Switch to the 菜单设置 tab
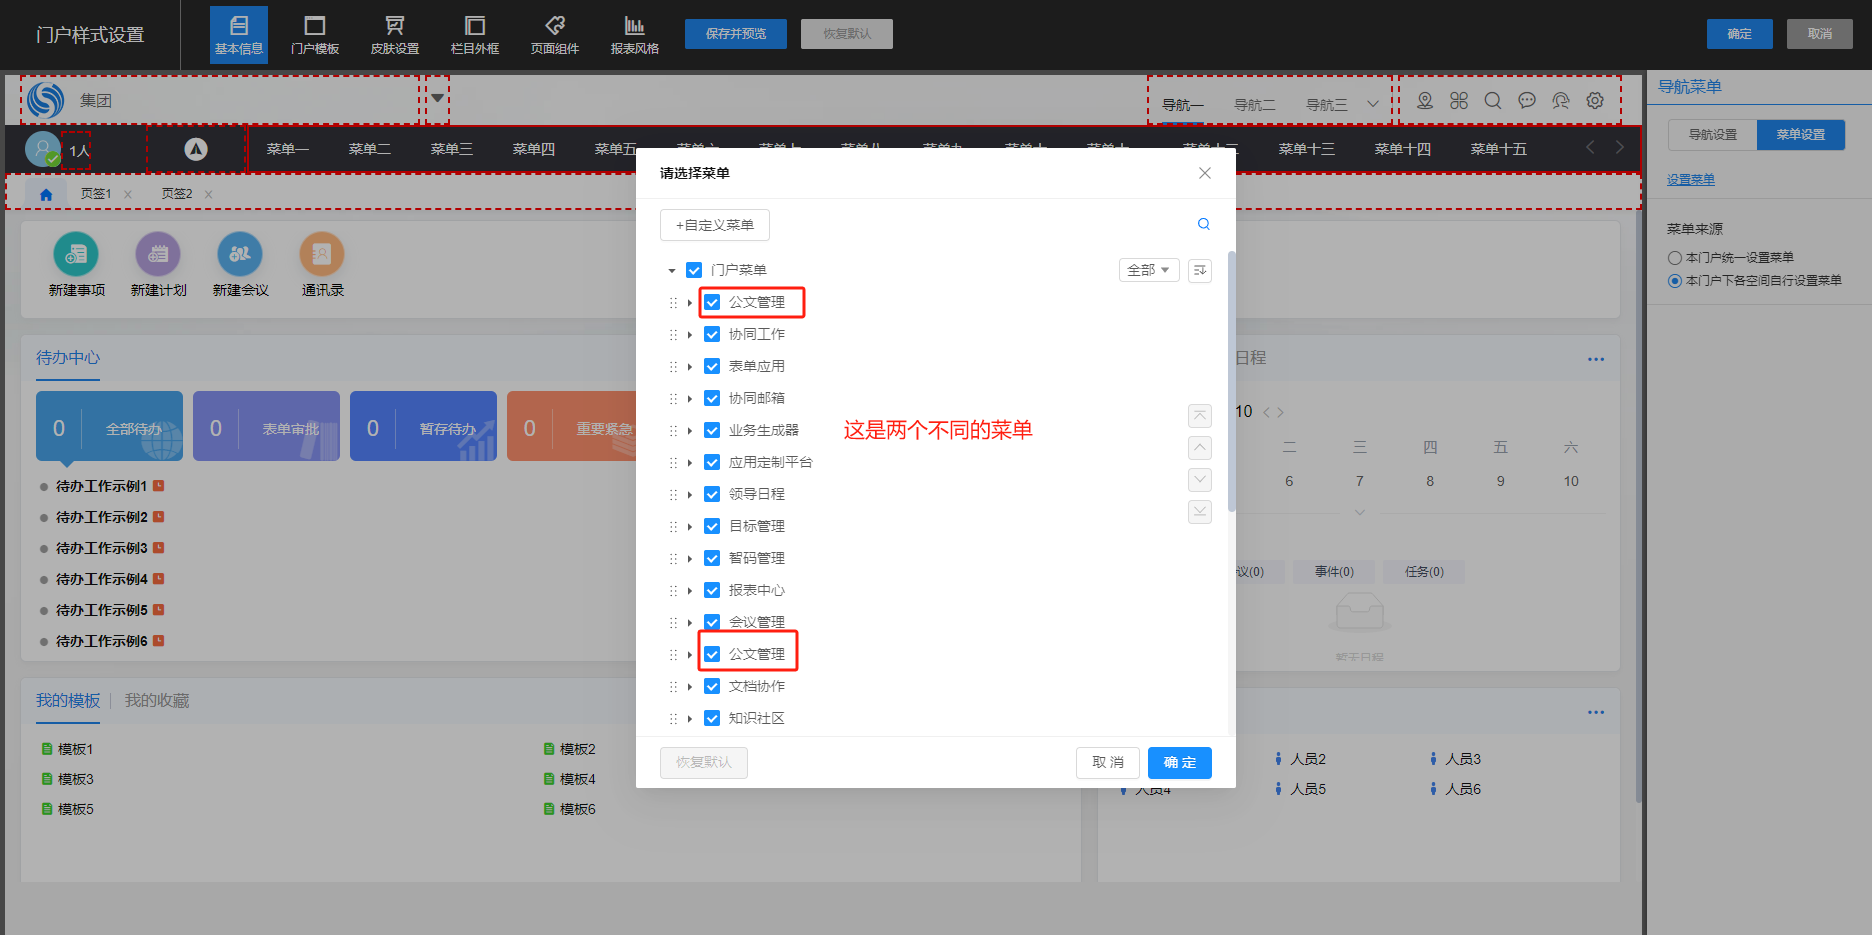Image resolution: width=1872 pixels, height=935 pixels. (x=1800, y=134)
